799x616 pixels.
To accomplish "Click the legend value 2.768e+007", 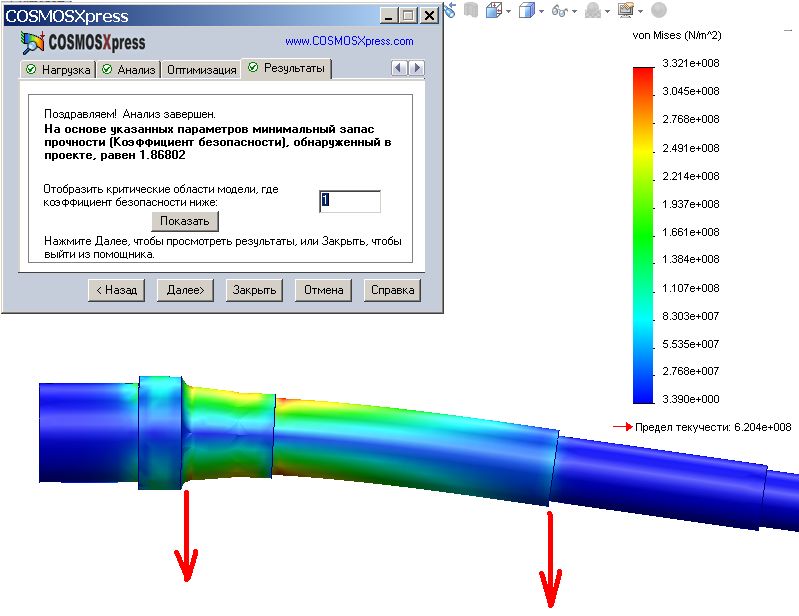I will click(690, 371).
